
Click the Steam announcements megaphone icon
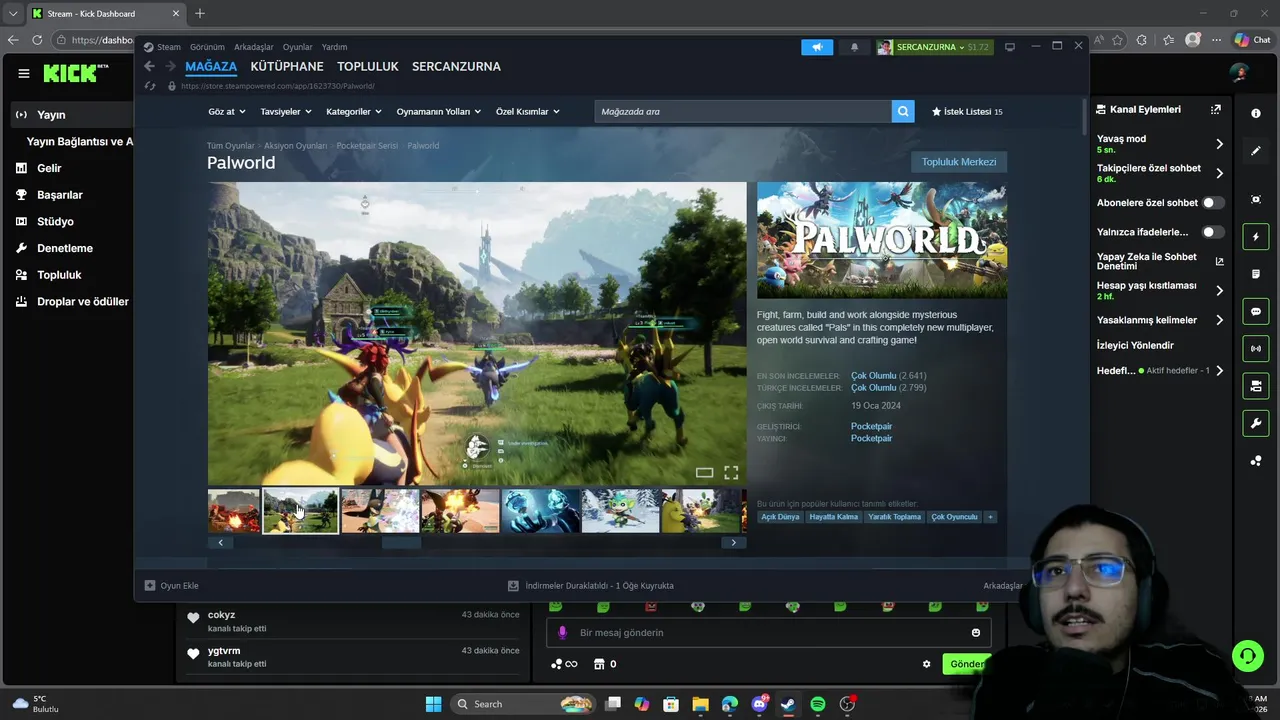(x=817, y=47)
